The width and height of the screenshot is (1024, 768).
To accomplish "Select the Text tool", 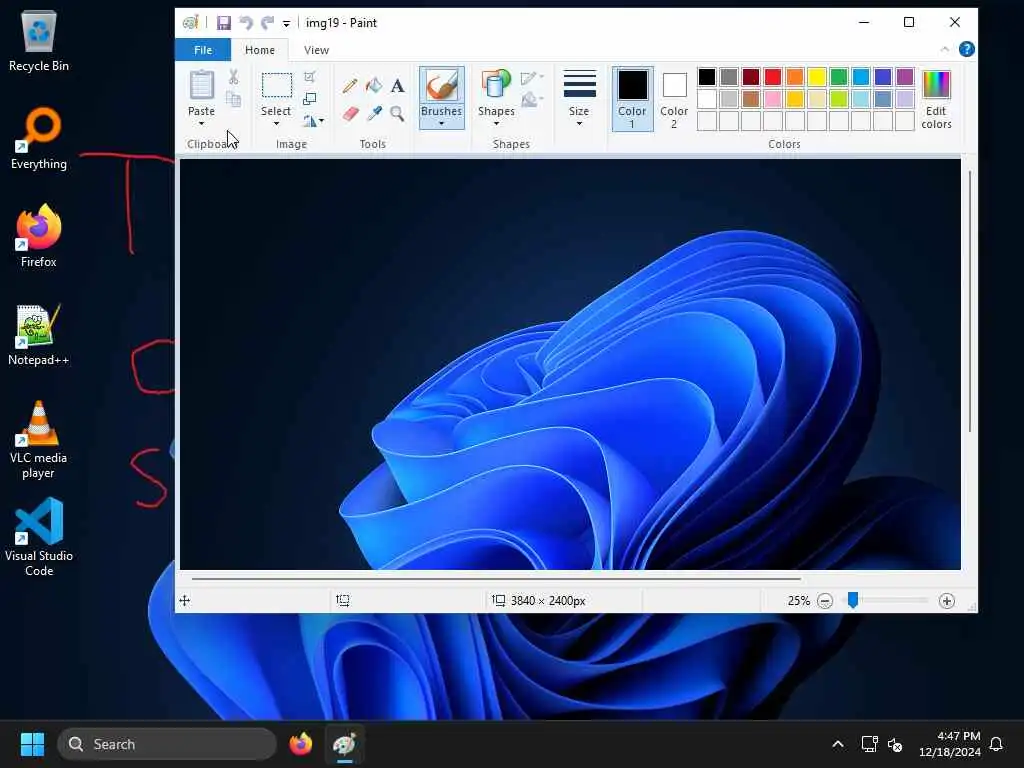I will point(397,86).
